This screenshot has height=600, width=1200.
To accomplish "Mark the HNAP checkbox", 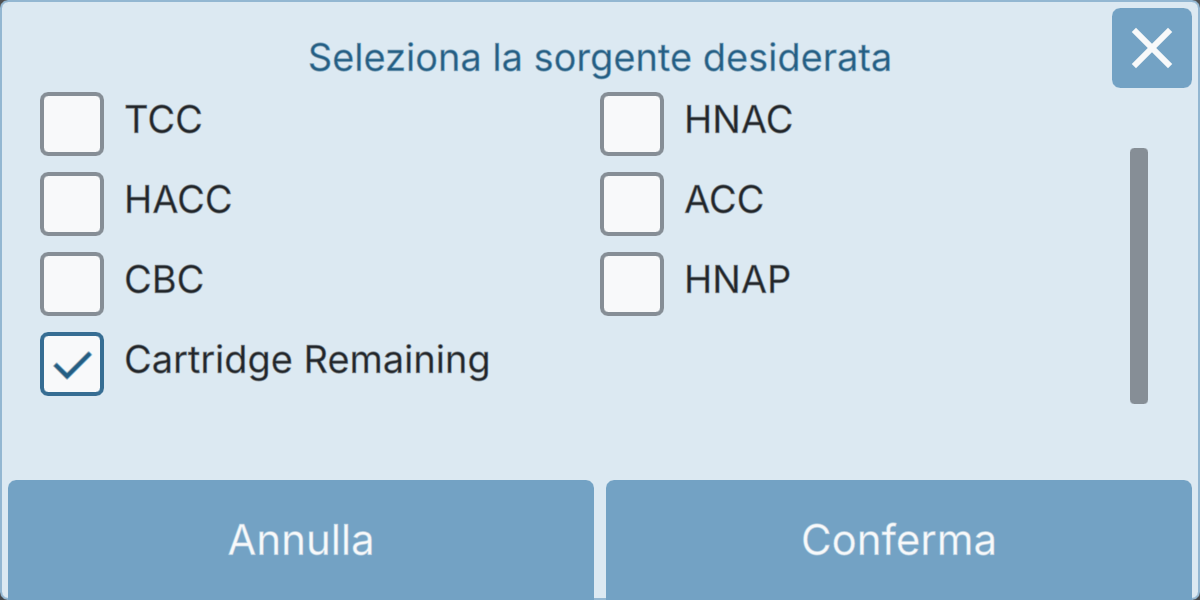I will pyautogui.click(x=632, y=284).
